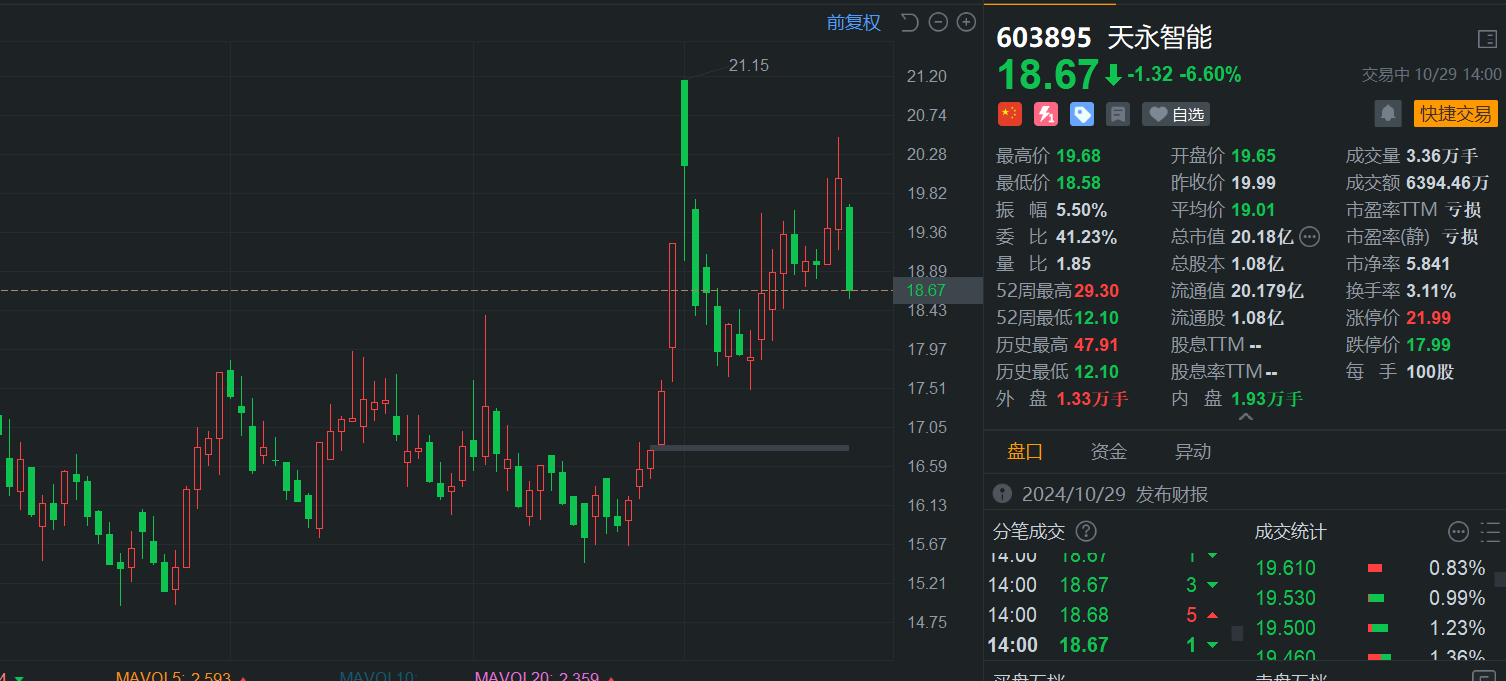Click the ellipsis icon beside 总市值
The height and width of the screenshot is (681, 1506).
1309,237
